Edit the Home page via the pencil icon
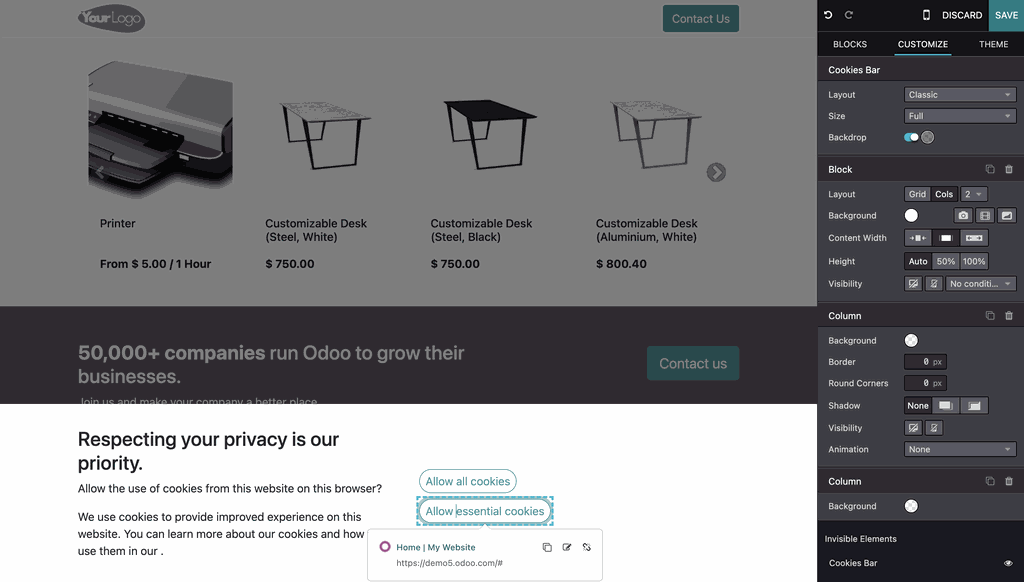Viewport: 1024px width, 582px height. pos(566,547)
